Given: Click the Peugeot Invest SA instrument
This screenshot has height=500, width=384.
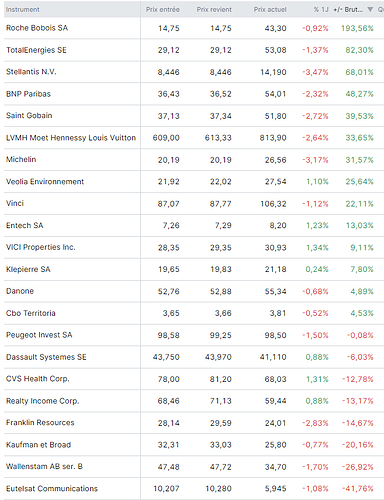Looking at the screenshot, I should coord(39,335).
